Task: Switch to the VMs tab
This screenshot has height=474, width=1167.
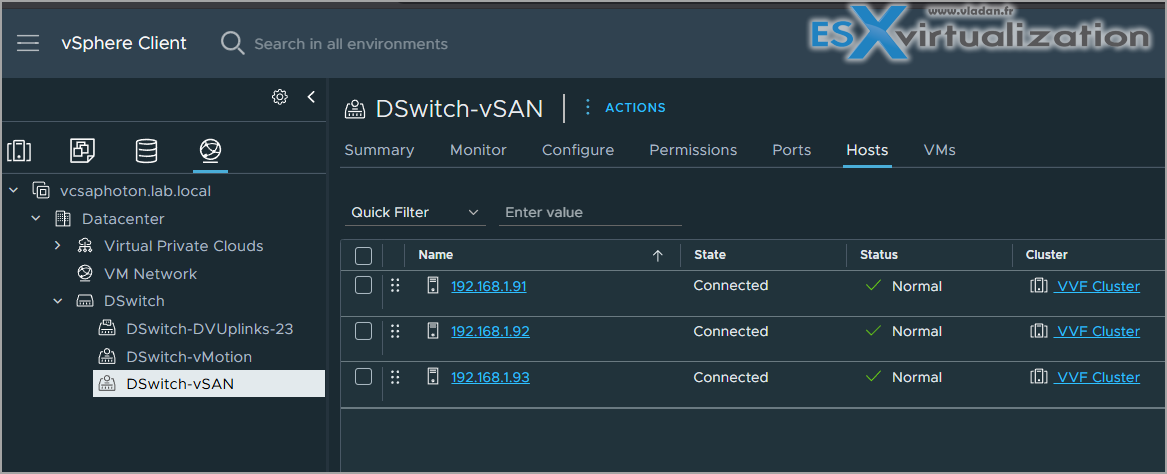Action: pos(939,150)
